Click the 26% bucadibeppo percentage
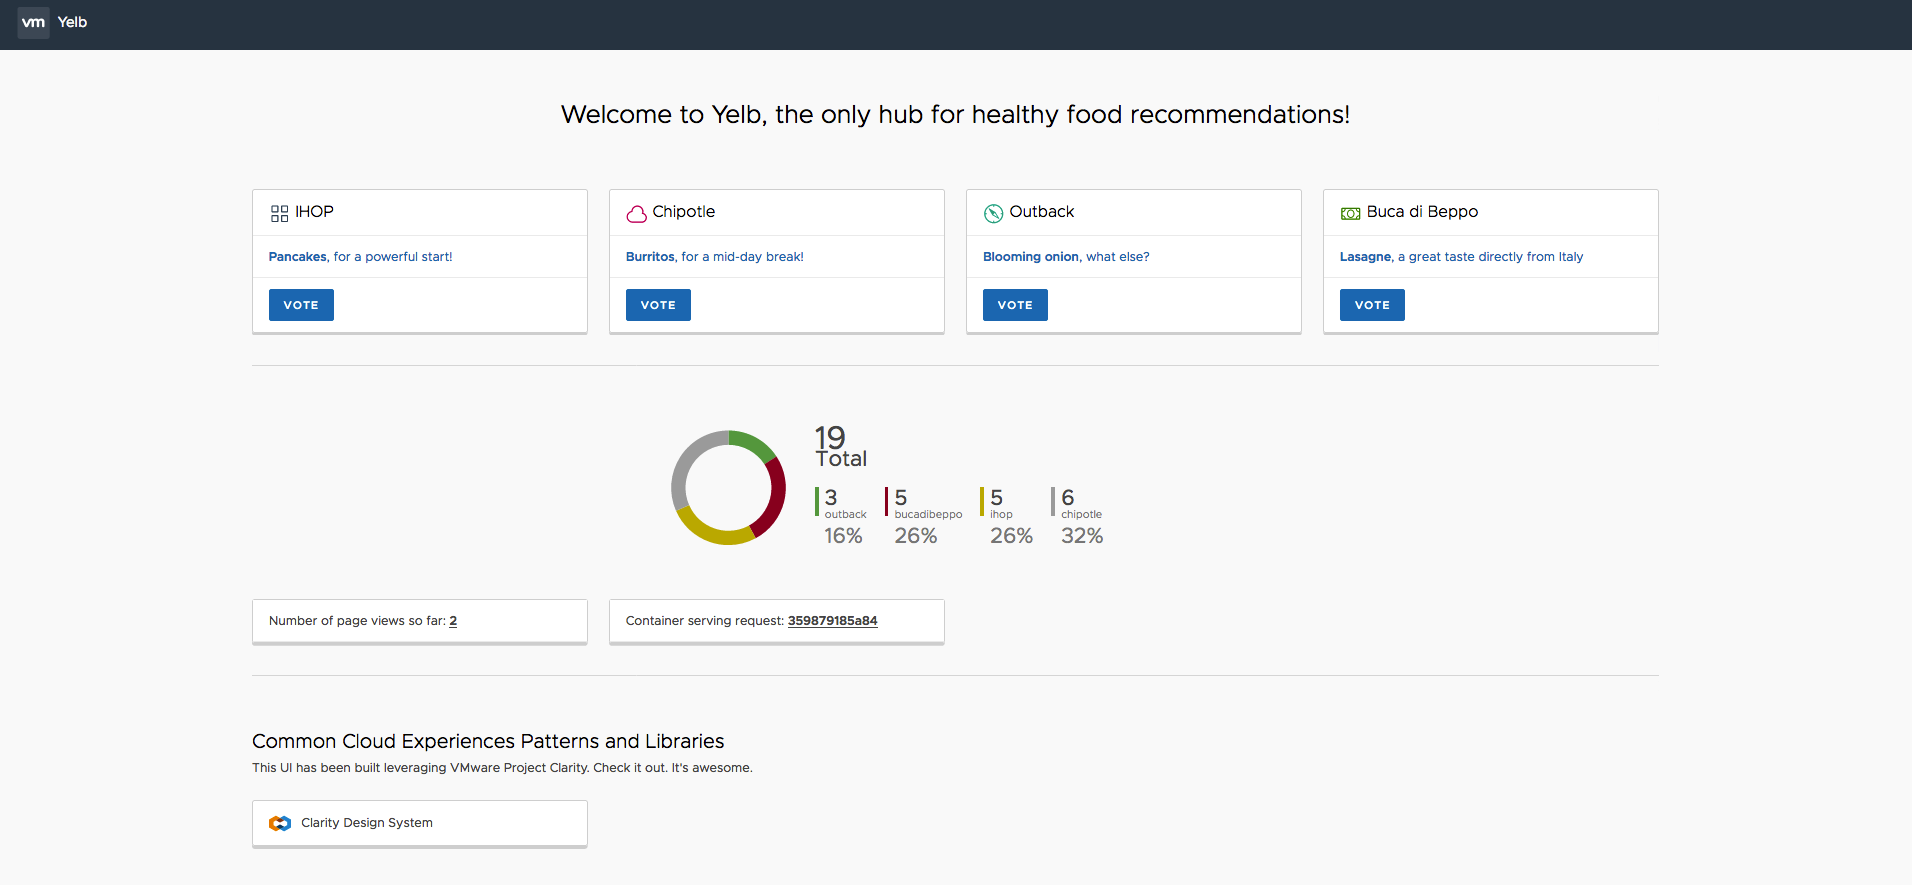Viewport: 1912px width, 885px height. 916,536
